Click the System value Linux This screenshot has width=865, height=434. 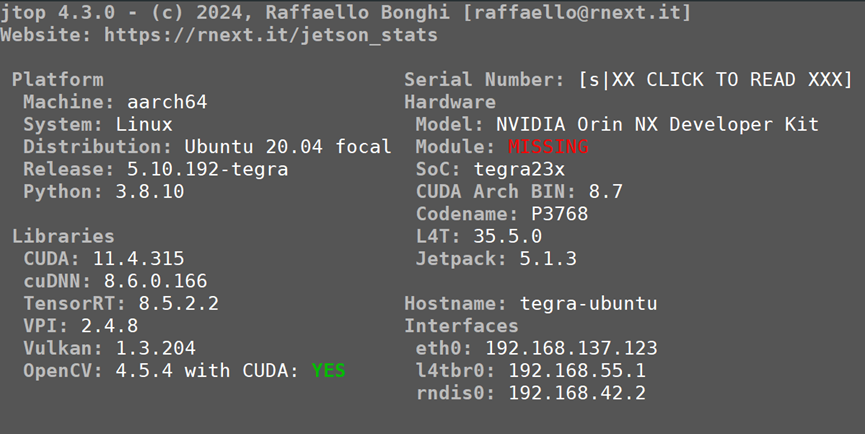144,124
